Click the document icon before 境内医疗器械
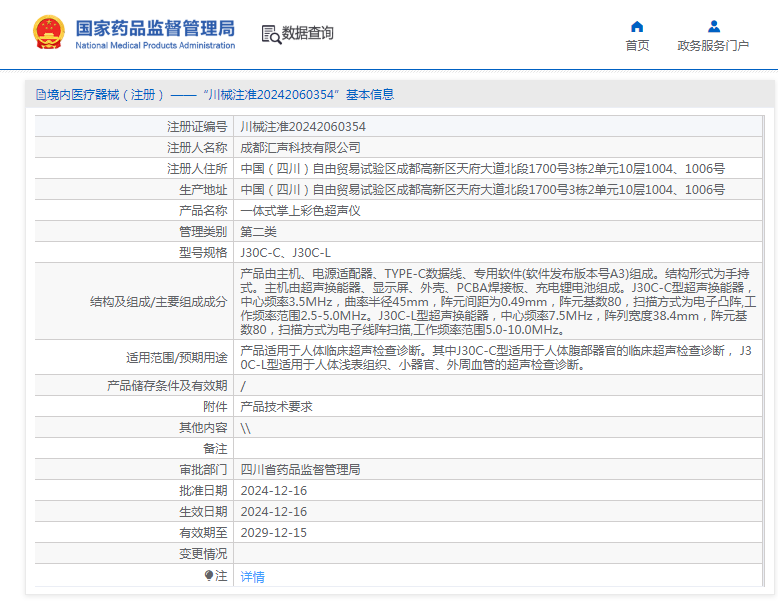The image size is (778, 606). pos(40,95)
